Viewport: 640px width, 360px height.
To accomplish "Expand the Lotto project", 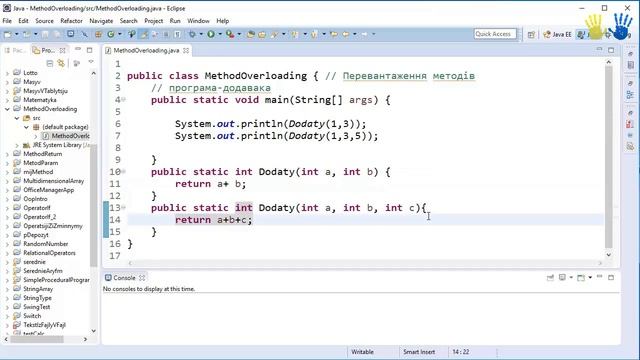I will coord(7,73).
